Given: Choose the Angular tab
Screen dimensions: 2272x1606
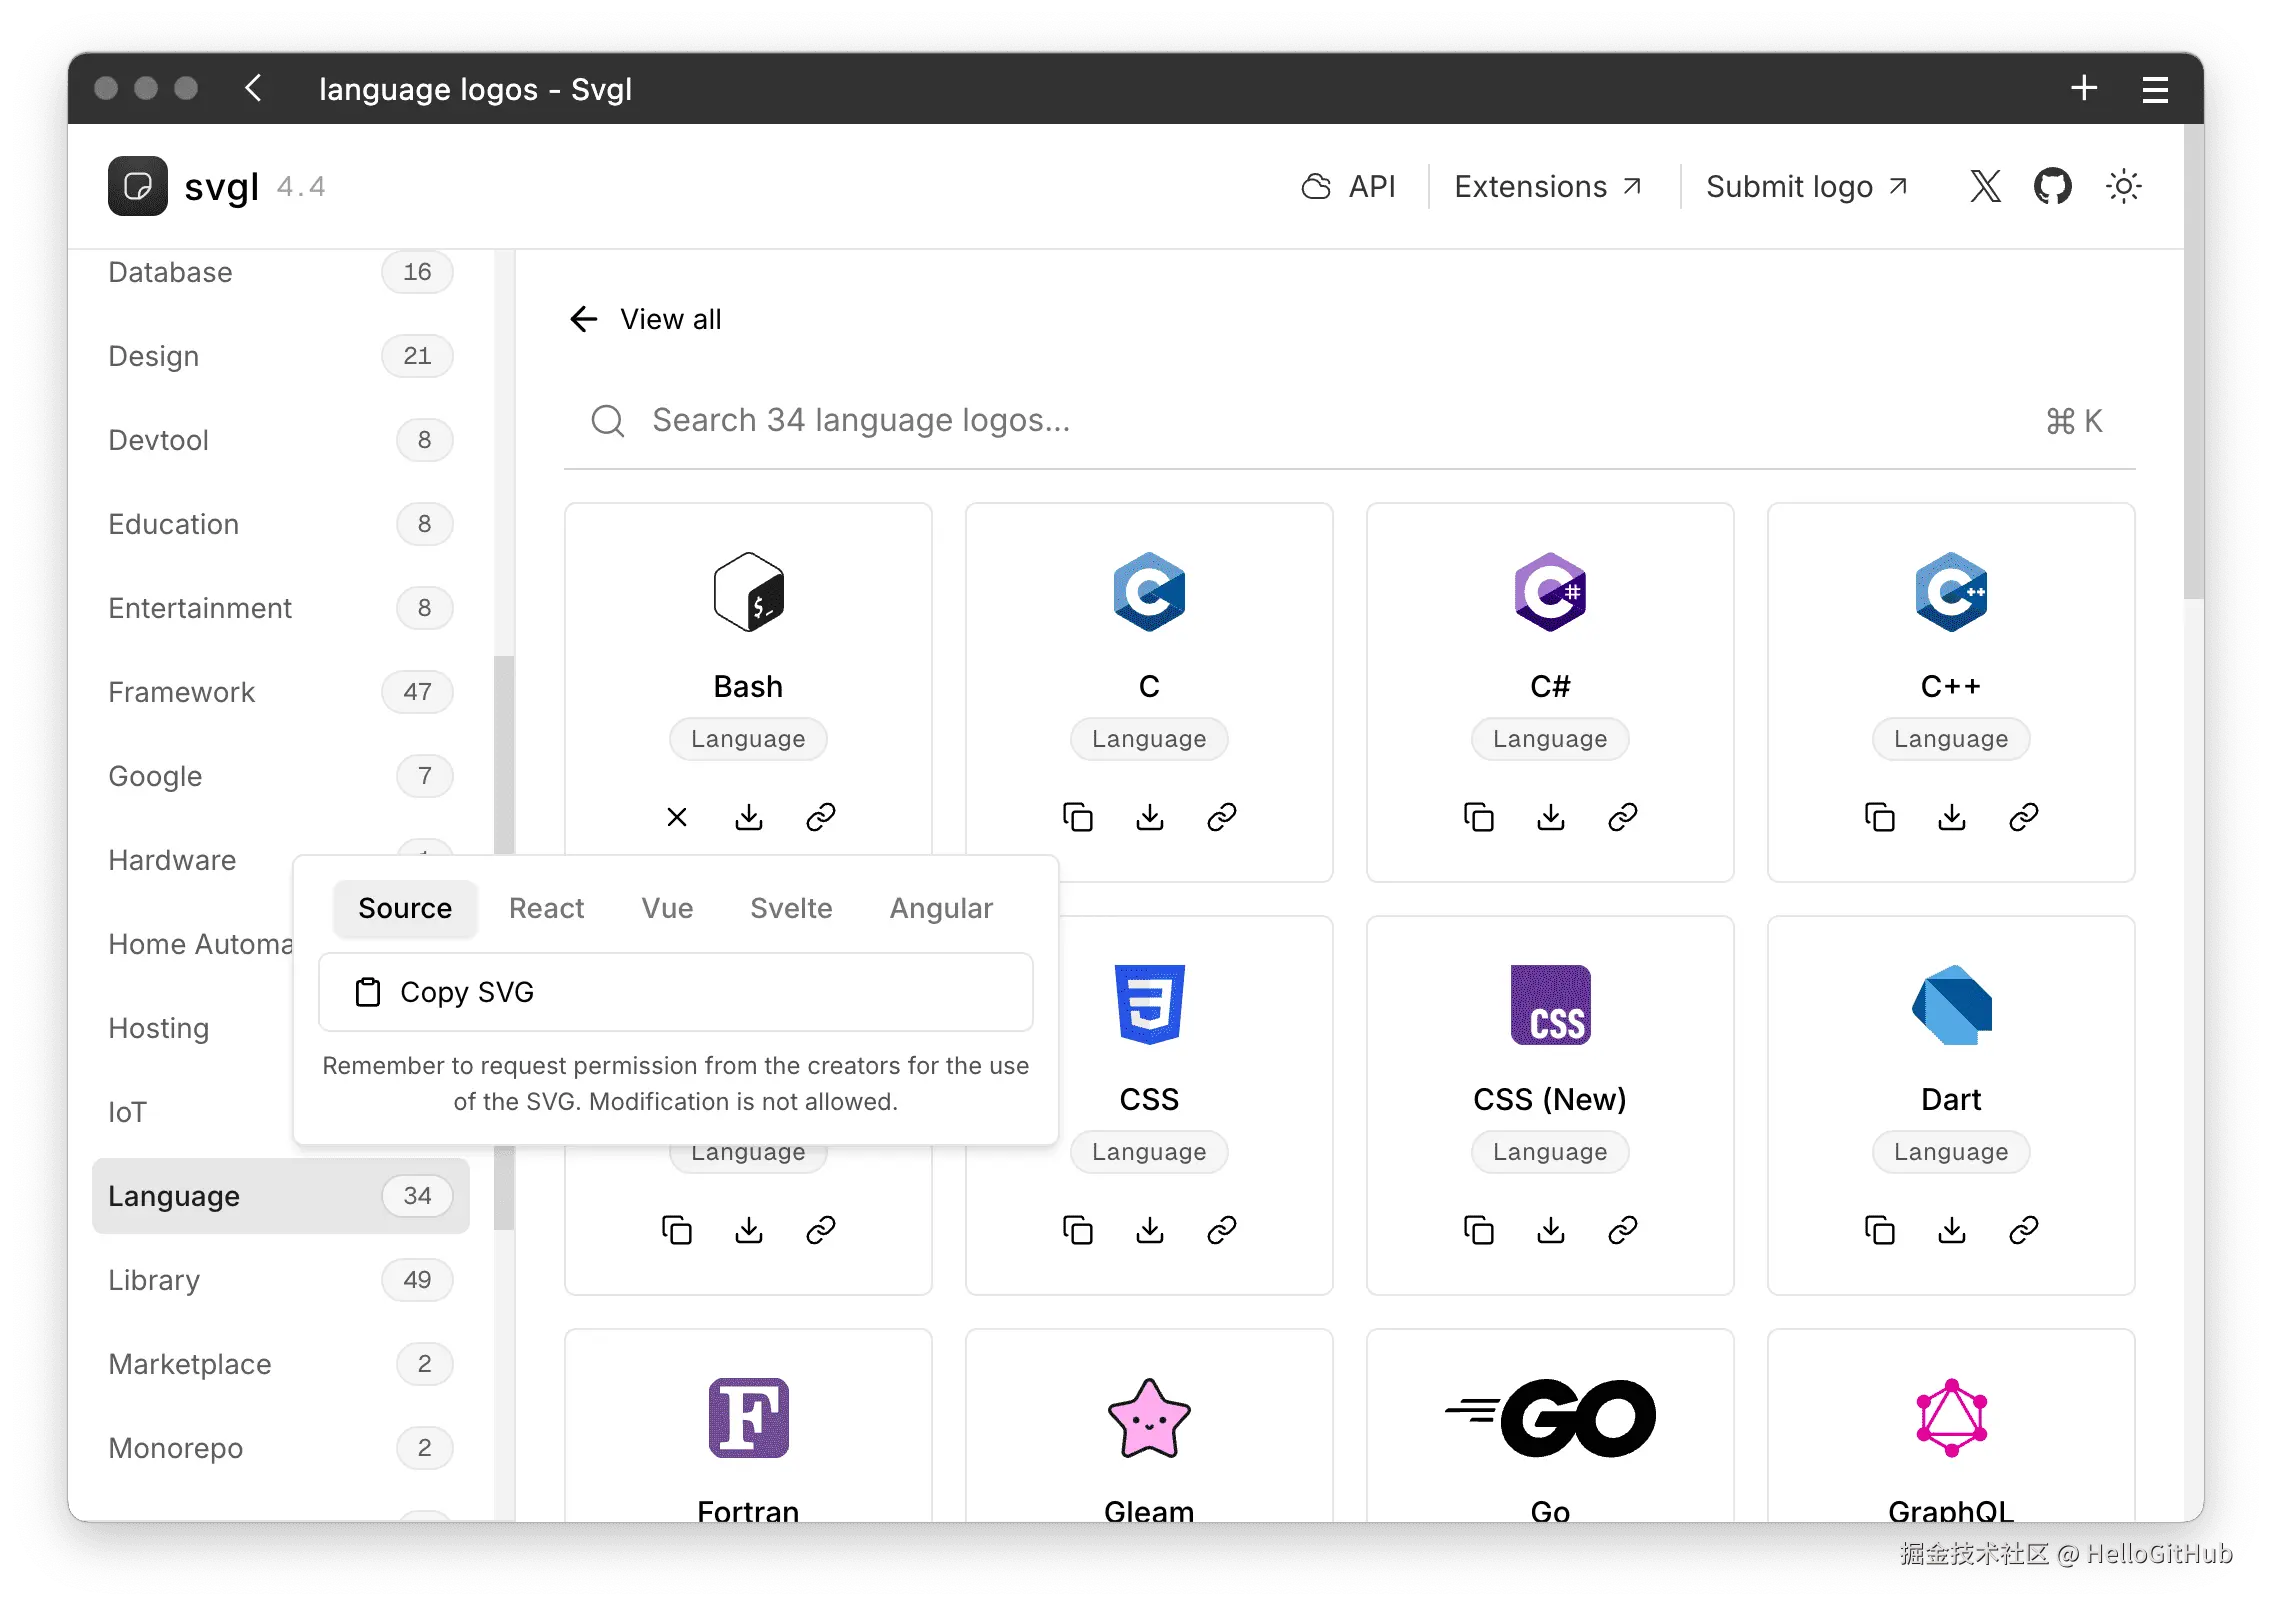Looking at the screenshot, I should tap(941, 908).
